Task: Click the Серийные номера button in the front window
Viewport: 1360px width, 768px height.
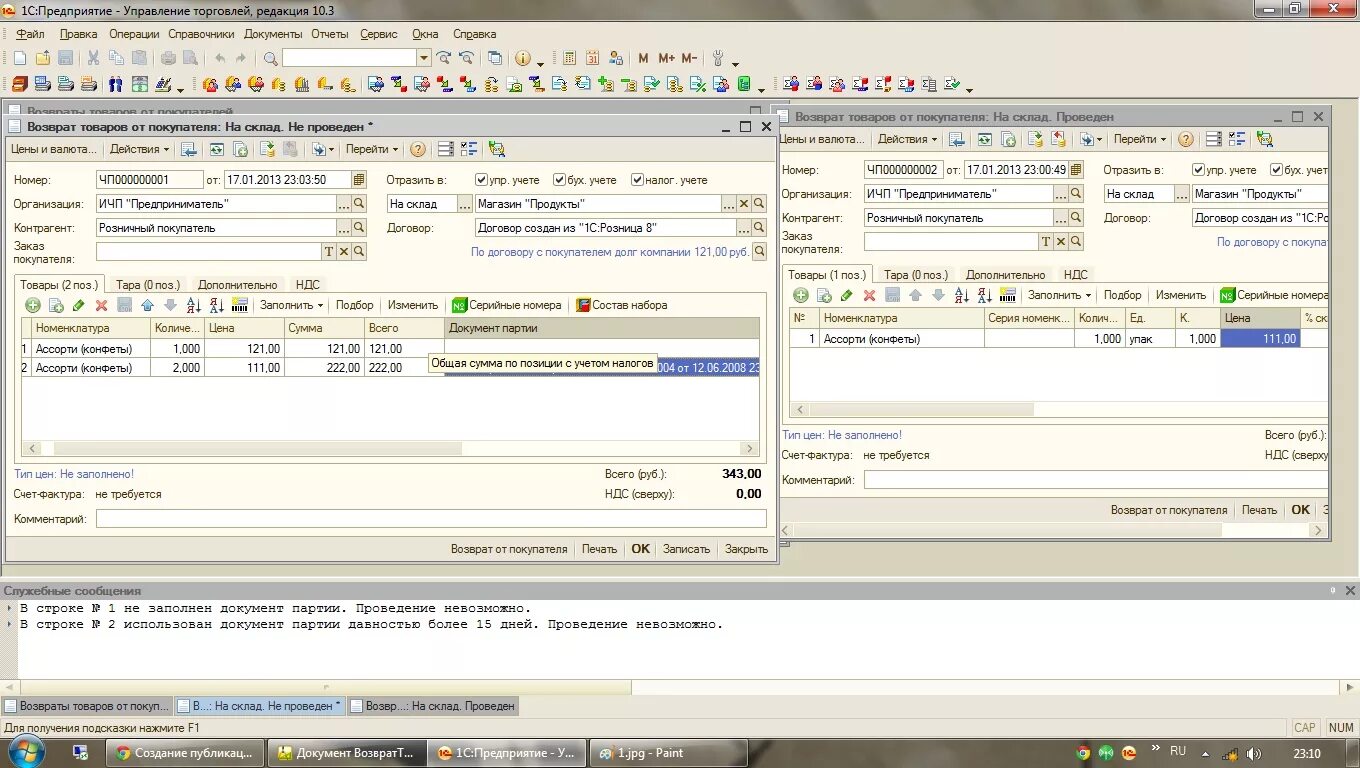Action: [506, 305]
